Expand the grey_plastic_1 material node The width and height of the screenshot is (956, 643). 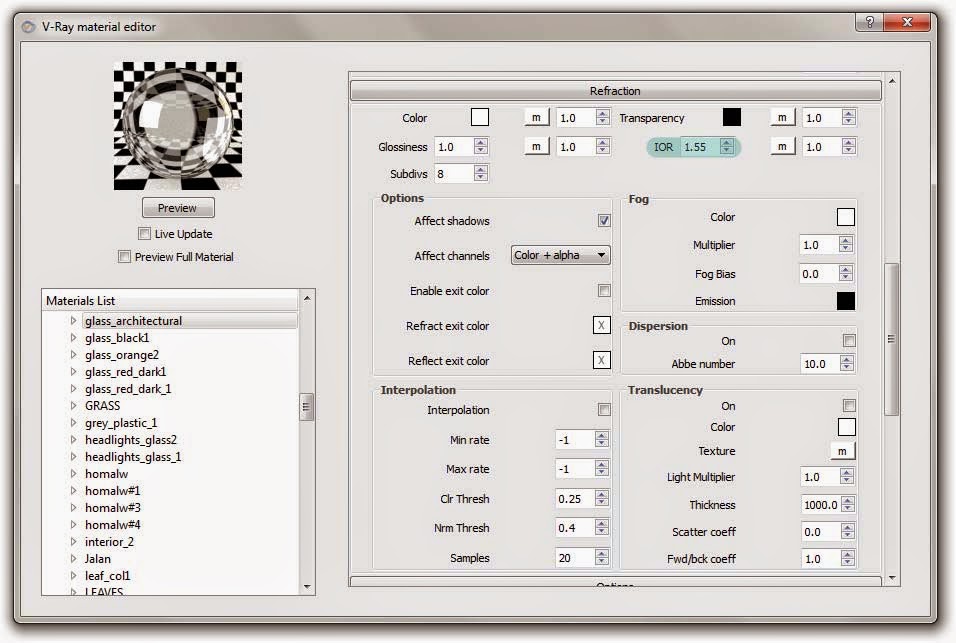click(x=73, y=422)
